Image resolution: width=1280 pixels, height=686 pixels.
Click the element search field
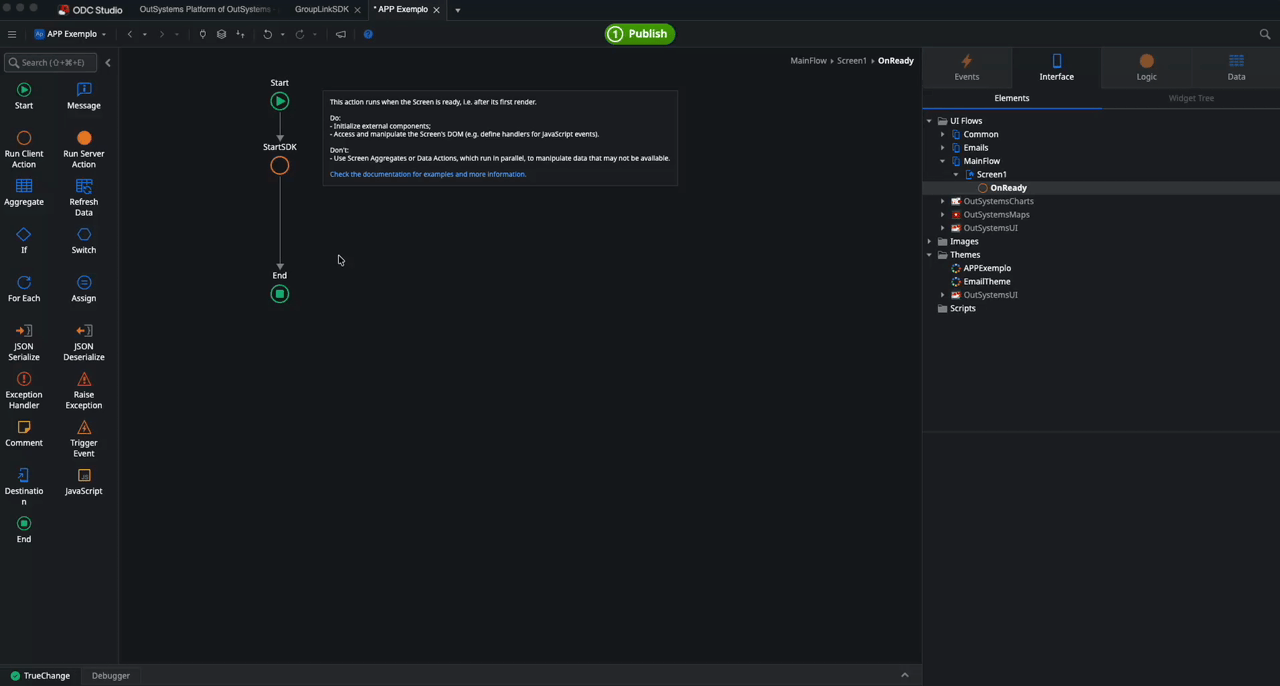pyautogui.click(x=52, y=62)
